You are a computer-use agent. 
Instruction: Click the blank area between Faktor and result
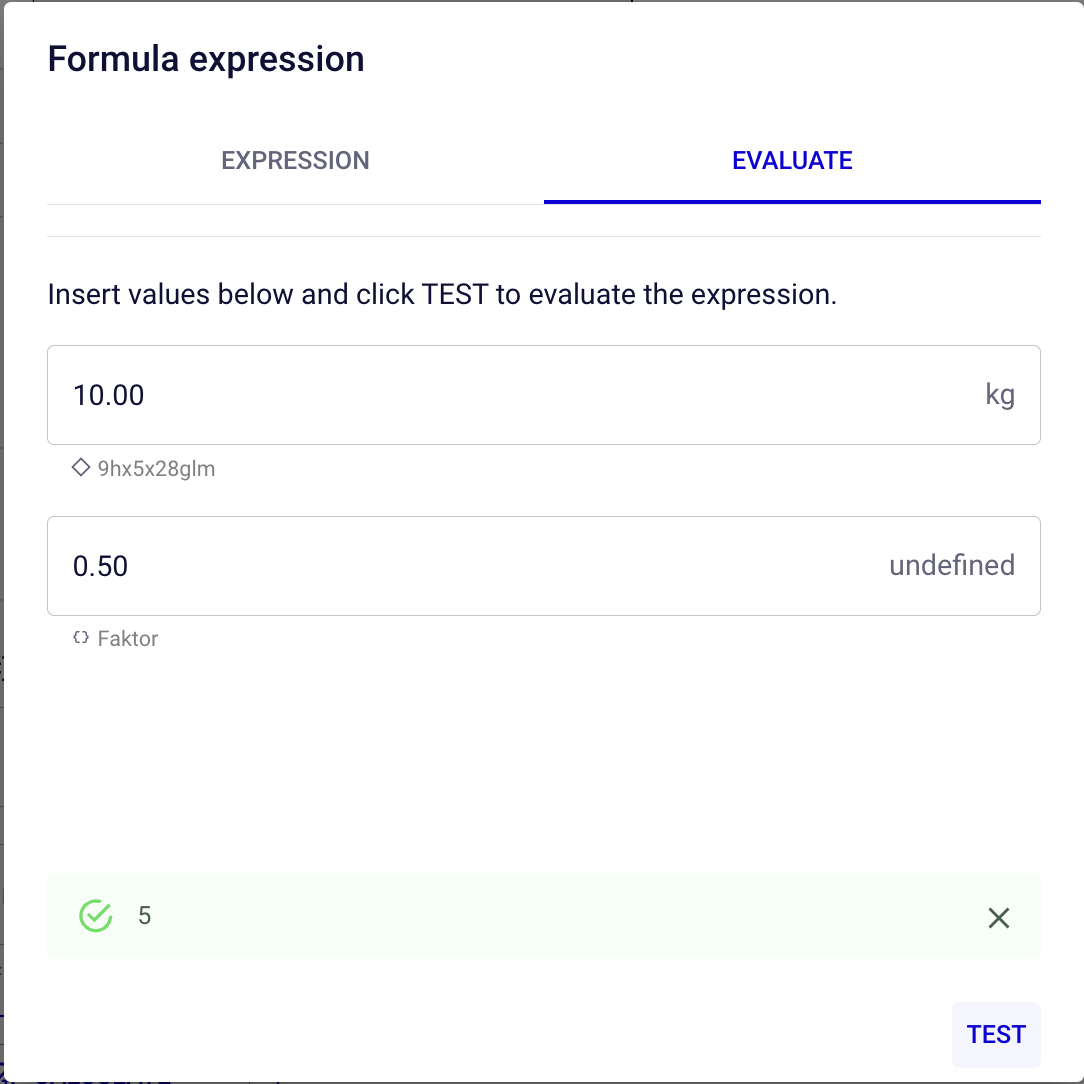click(x=543, y=760)
